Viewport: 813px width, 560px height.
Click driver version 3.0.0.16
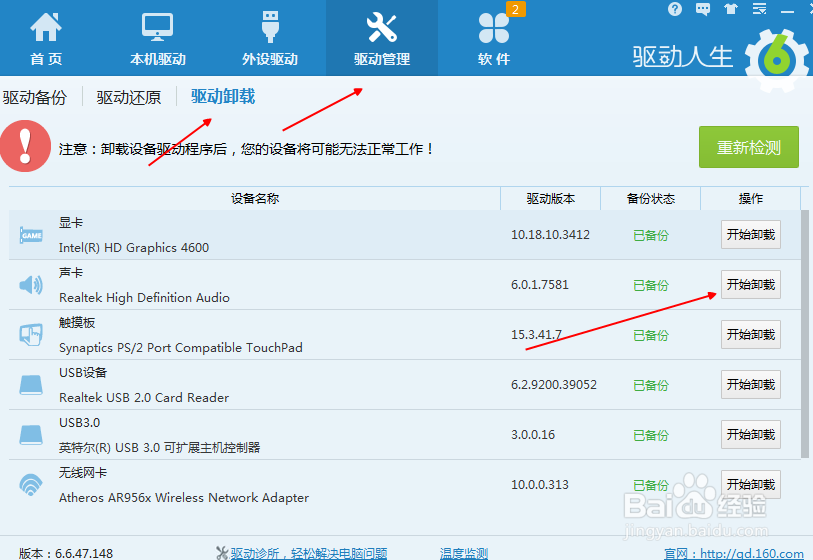pyautogui.click(x=533, y=435)
